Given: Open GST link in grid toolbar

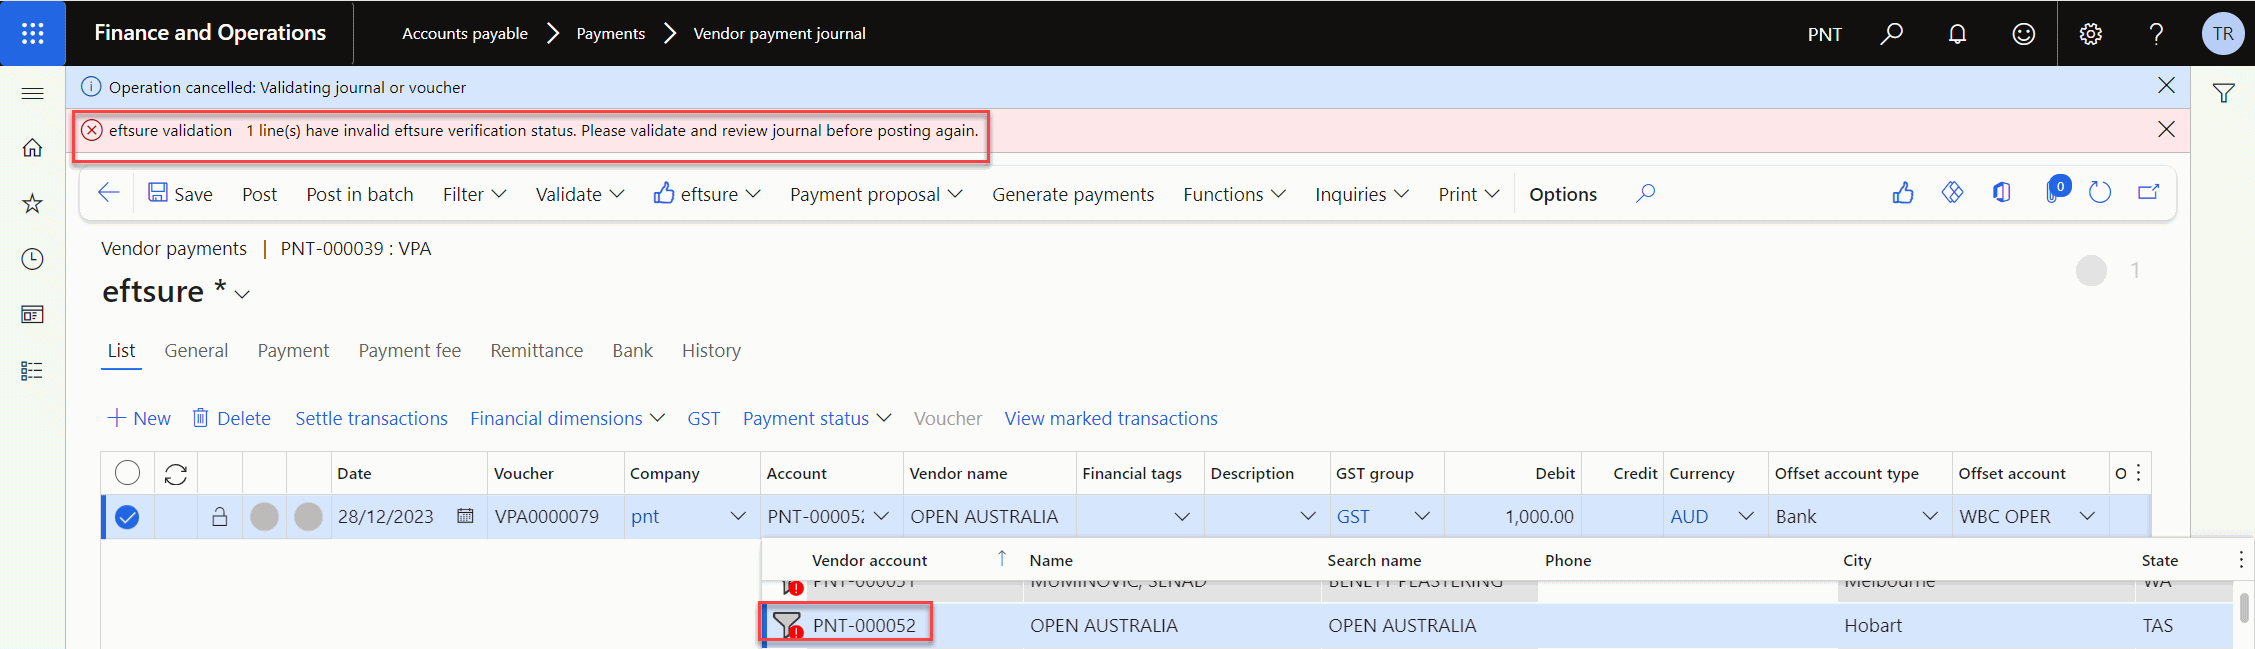Looking at the screenshot, I should [703, 418].
